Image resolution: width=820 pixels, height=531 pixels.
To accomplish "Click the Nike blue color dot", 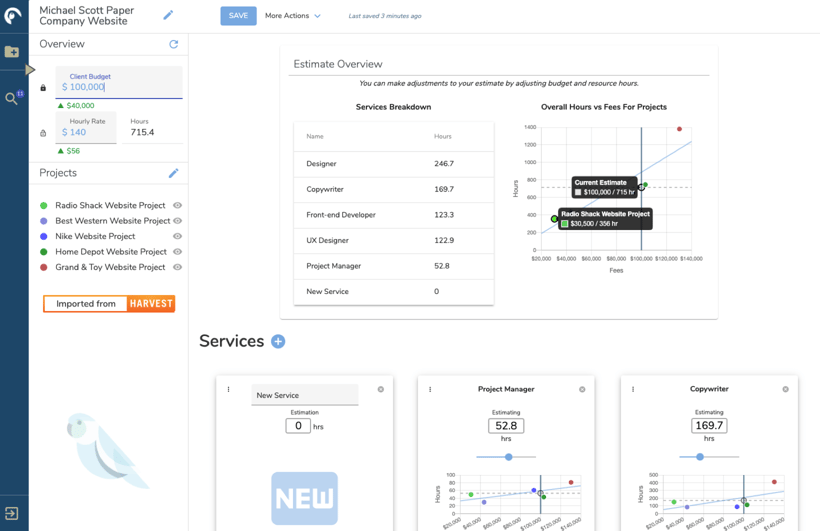I will point(44,236).
